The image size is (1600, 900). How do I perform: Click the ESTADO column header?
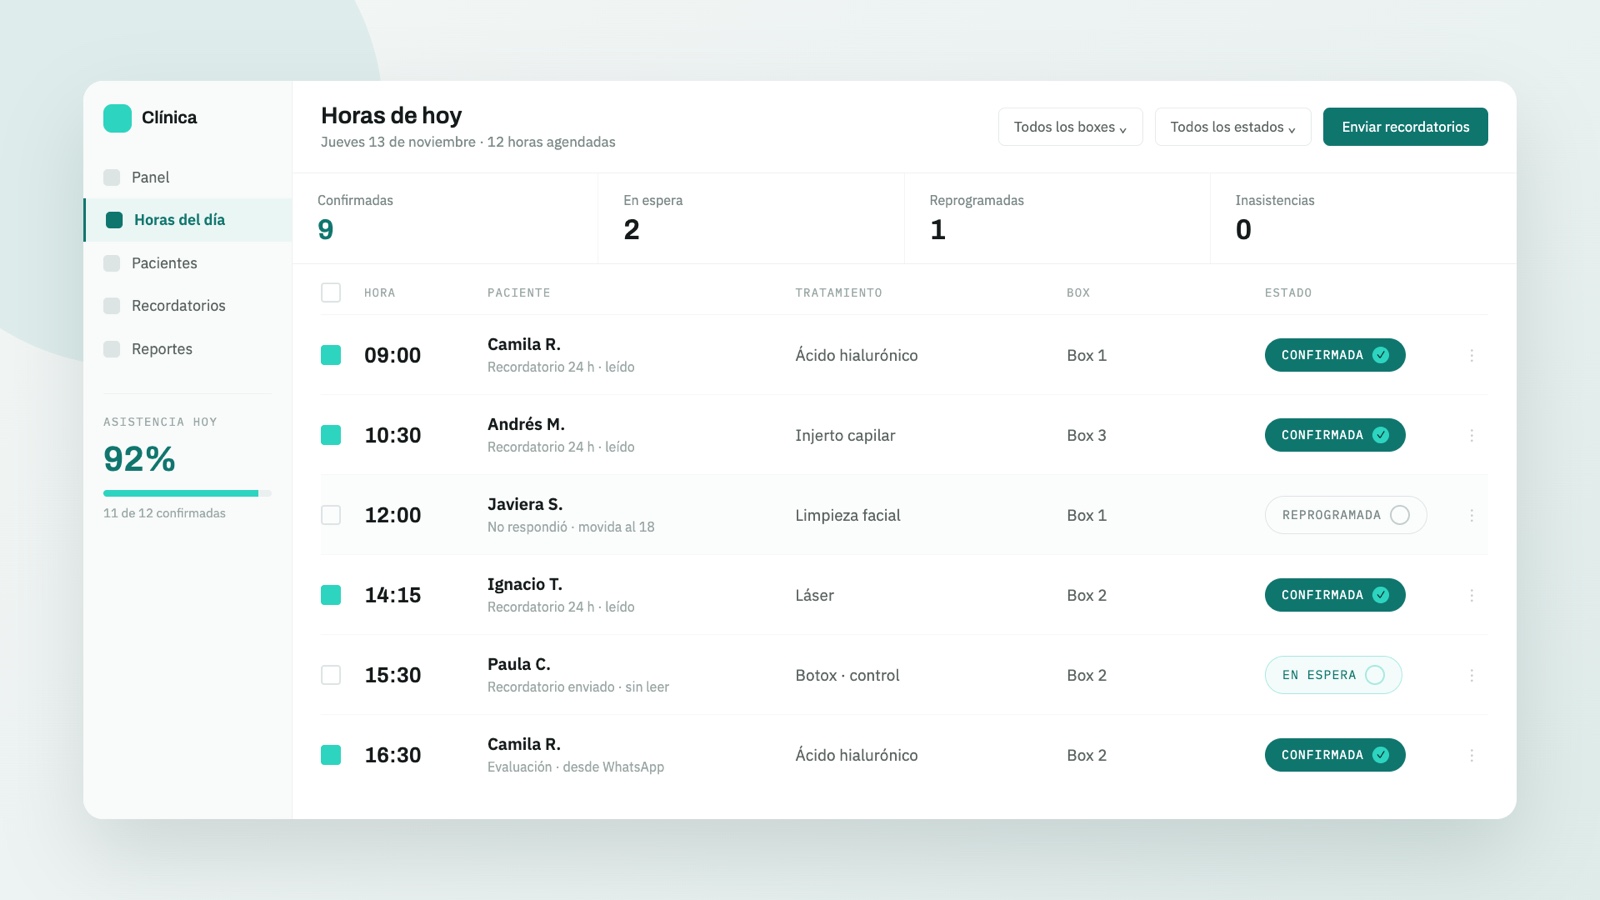pyautogui.click(x=1288, y=293)
